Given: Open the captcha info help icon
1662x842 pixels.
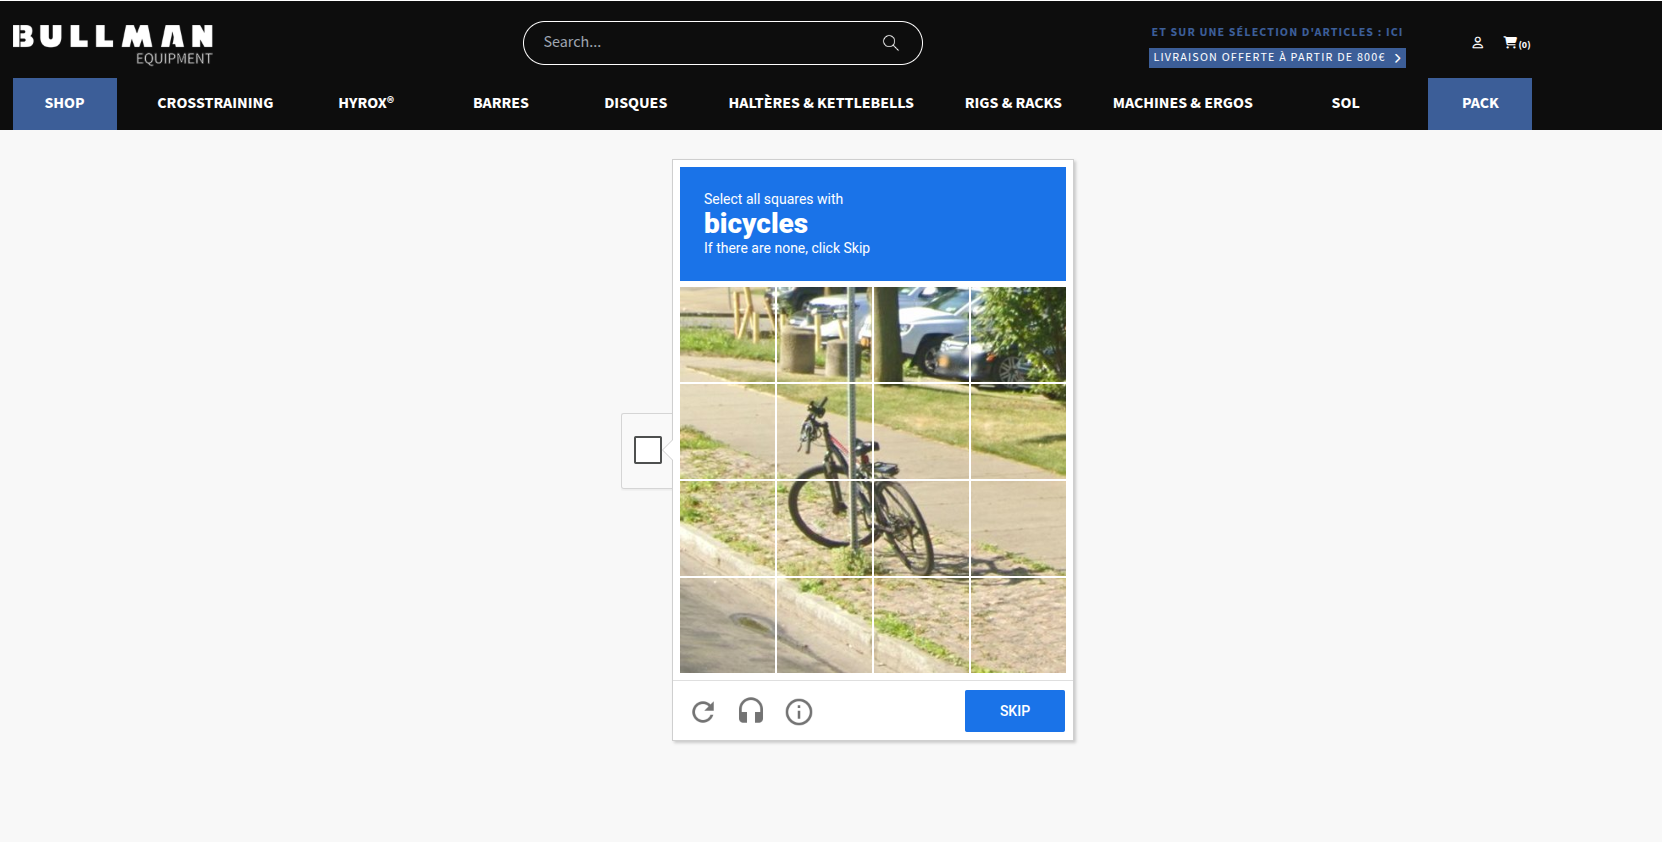Looking at the screenshot, I should click(x=799, y=711).
